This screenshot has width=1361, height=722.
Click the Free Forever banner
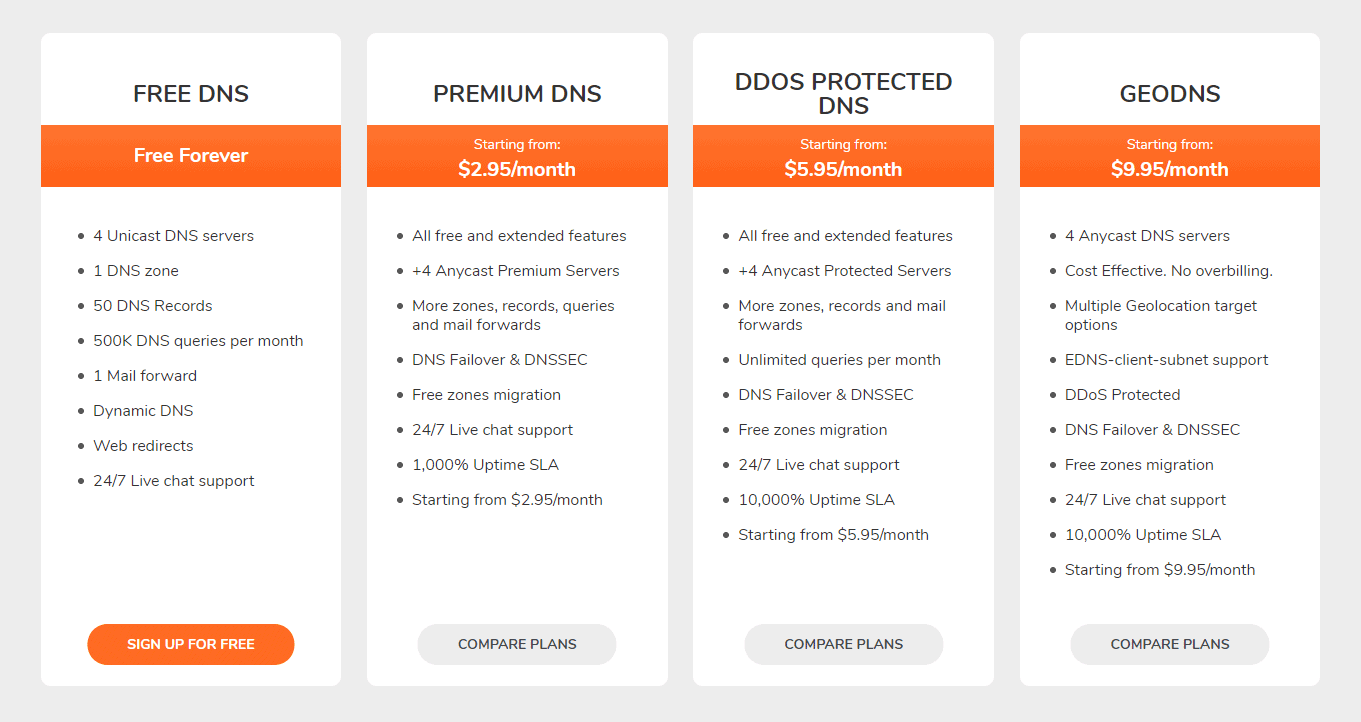tap(190, 156)
